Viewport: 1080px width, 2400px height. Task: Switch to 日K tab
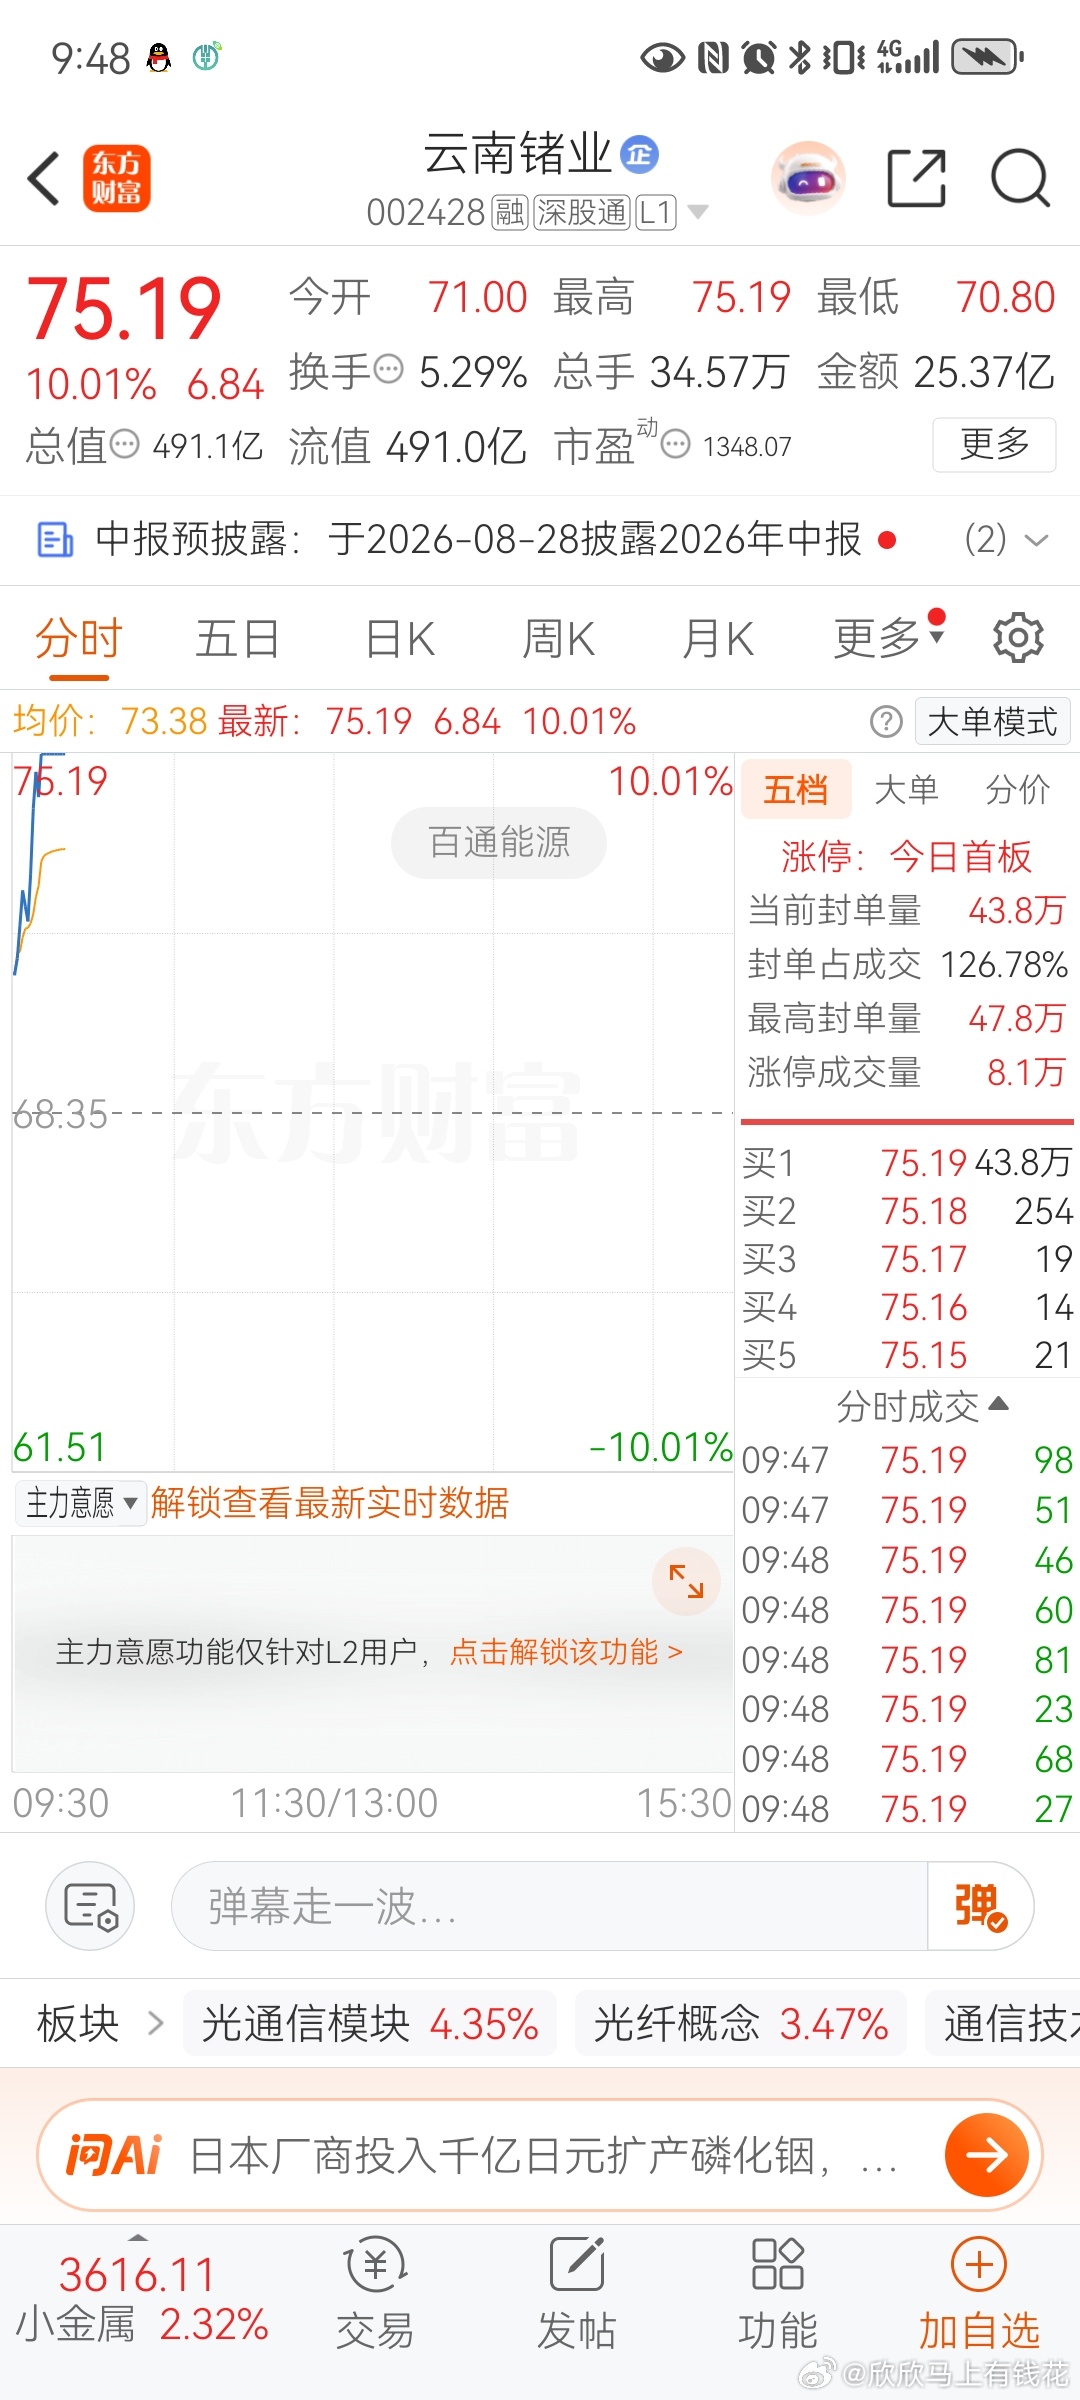pyautogui.click(x=400, y=638)
